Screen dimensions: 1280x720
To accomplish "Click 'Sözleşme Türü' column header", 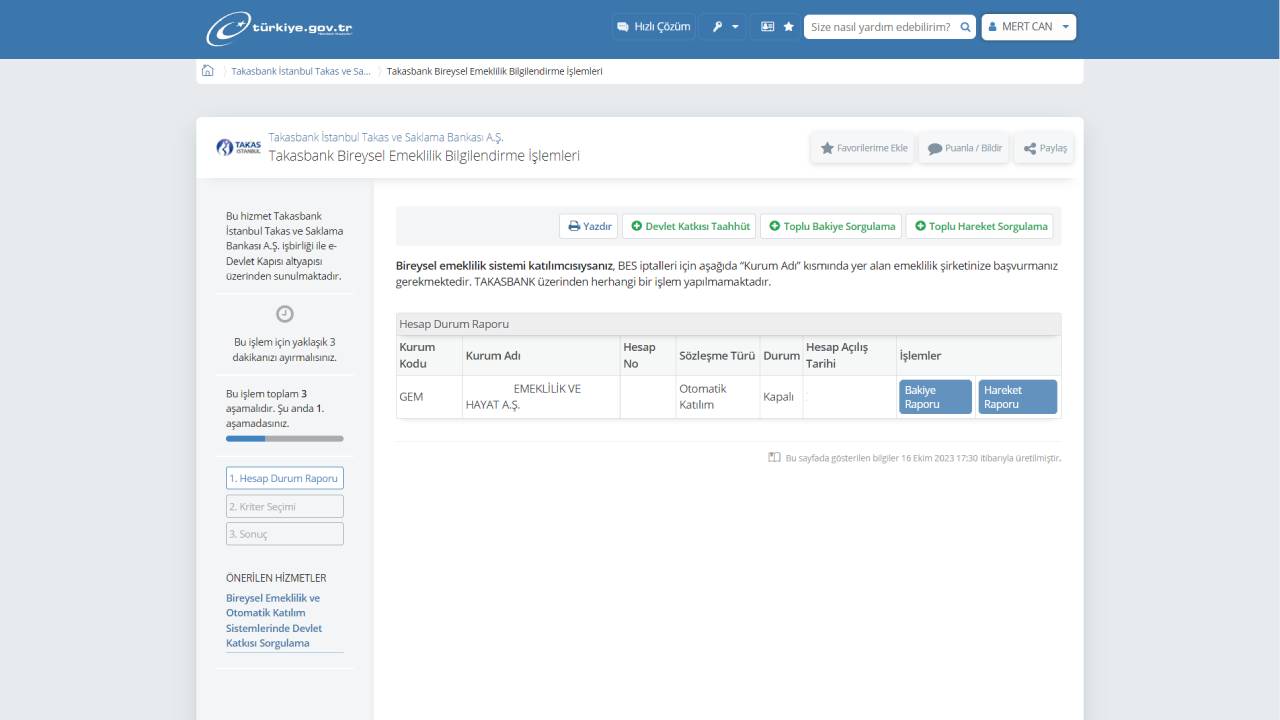I will 717,355.
